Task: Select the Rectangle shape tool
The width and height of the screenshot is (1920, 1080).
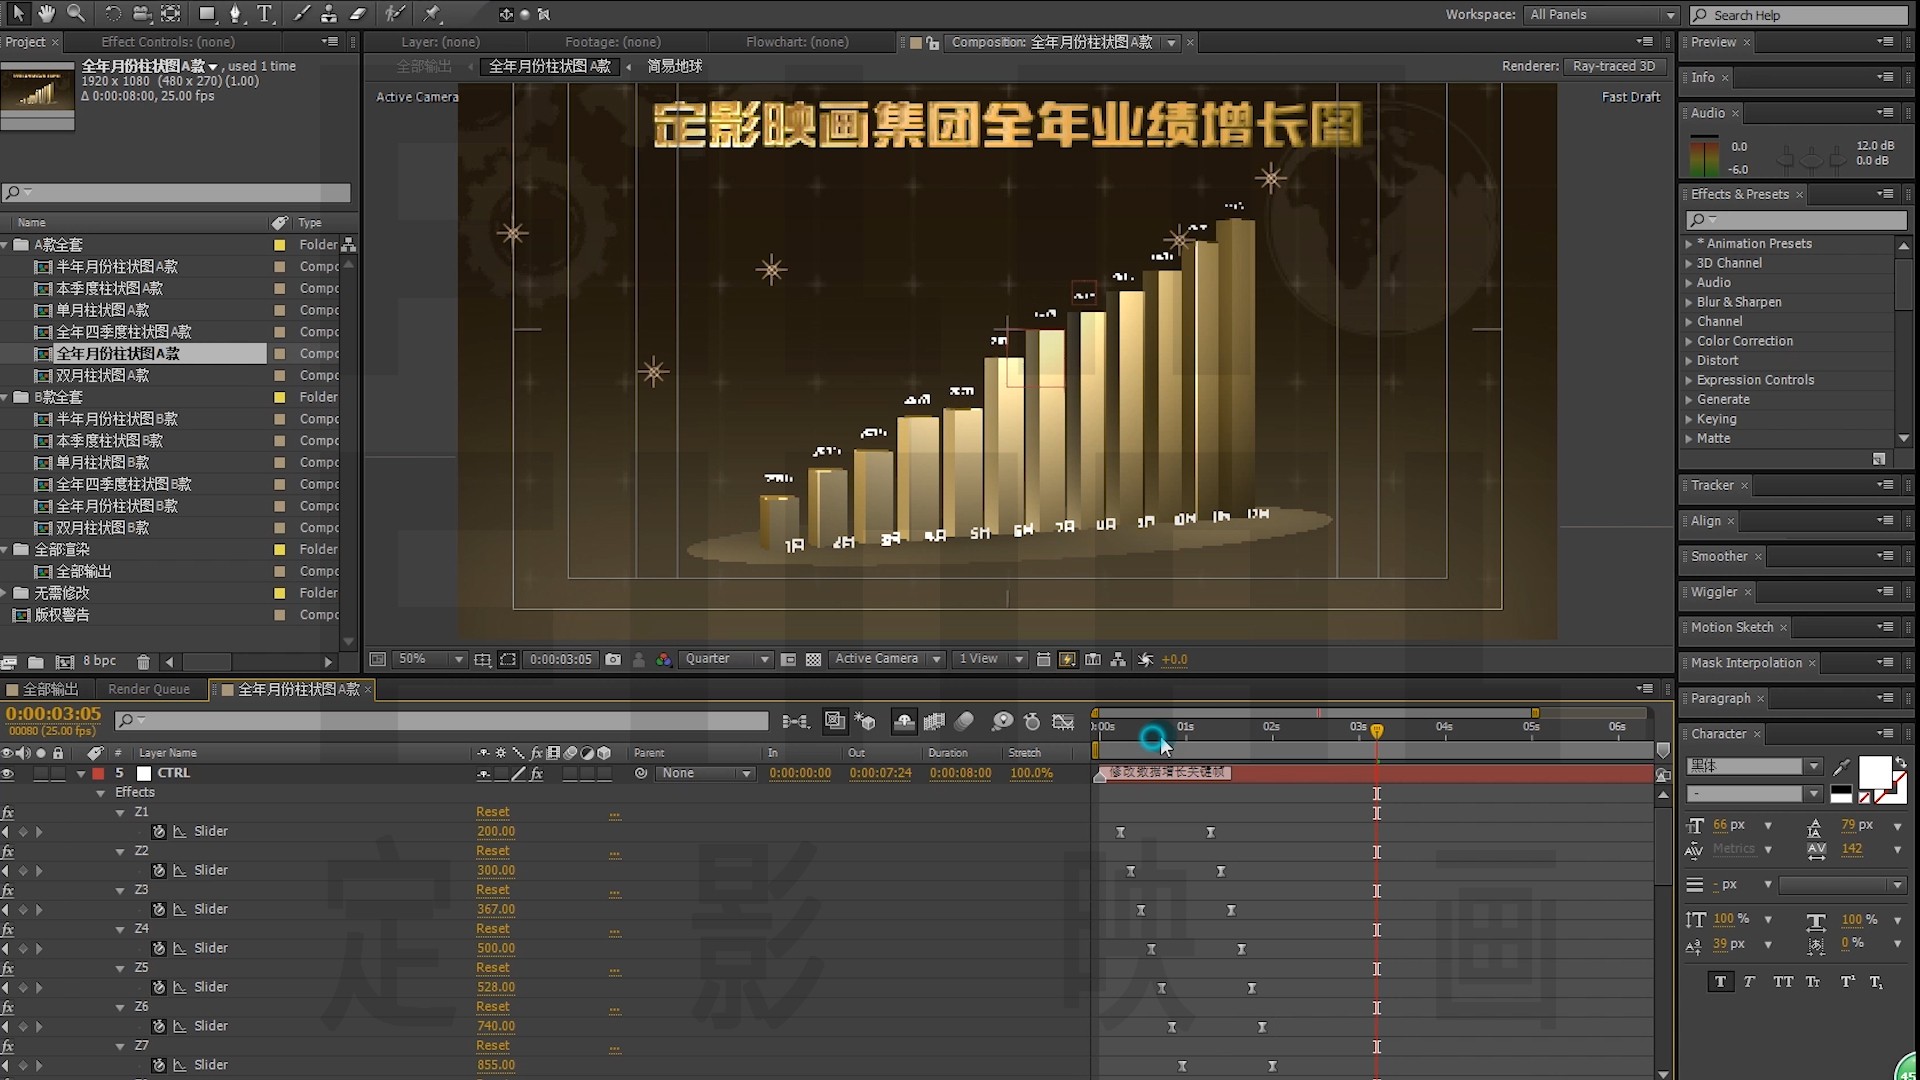Action: (x=207, y=13)
